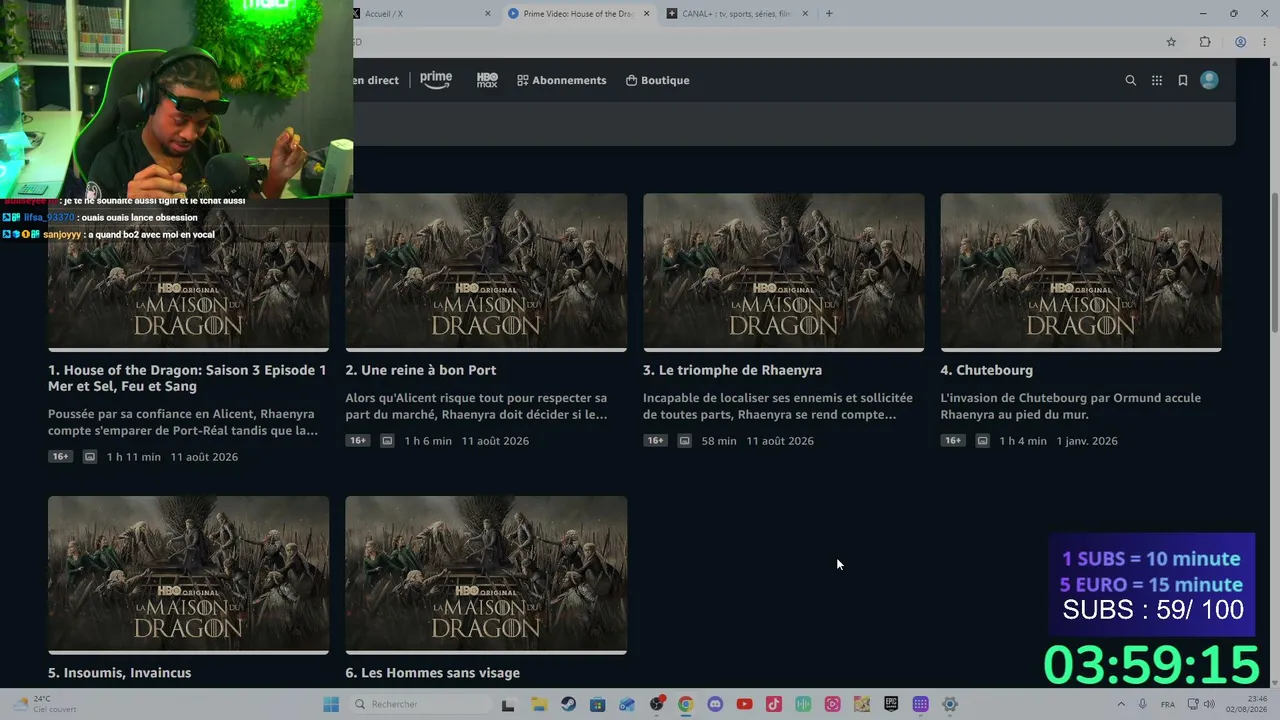
Task: Open Microsoft Store from the taskbar
Action: (x=597, y=704)
